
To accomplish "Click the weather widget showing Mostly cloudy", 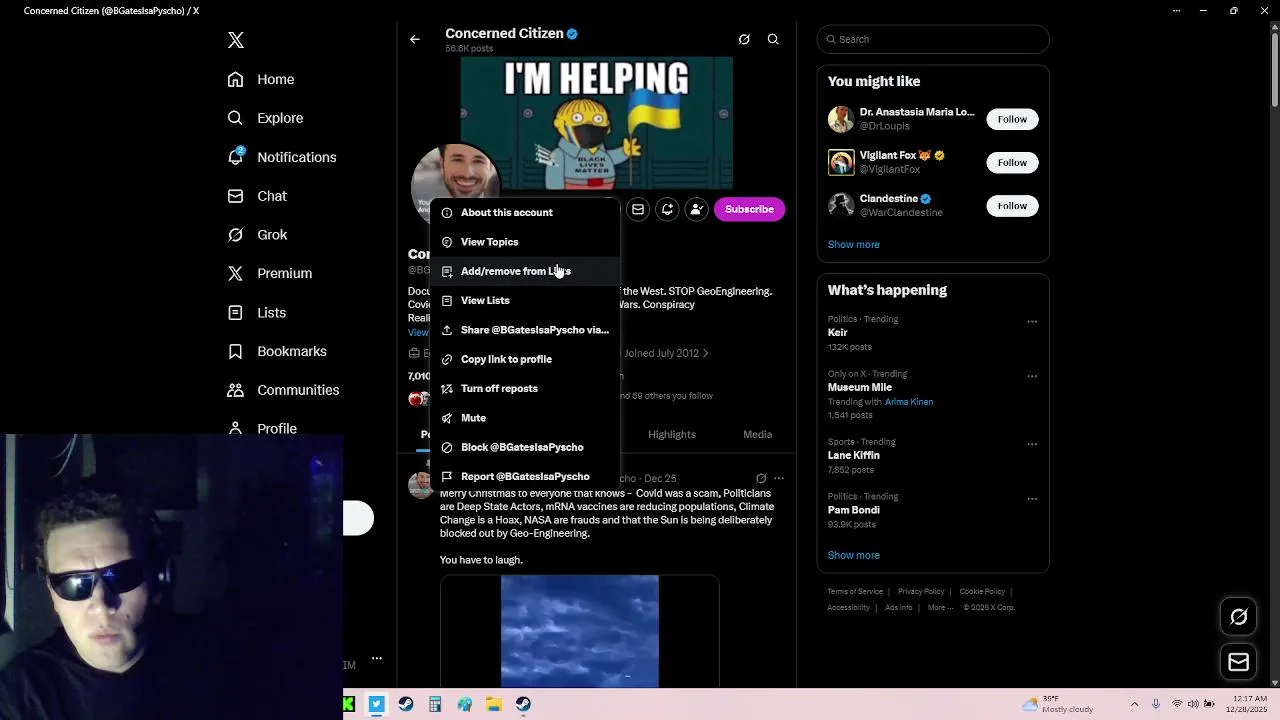I will (1057, 704).
